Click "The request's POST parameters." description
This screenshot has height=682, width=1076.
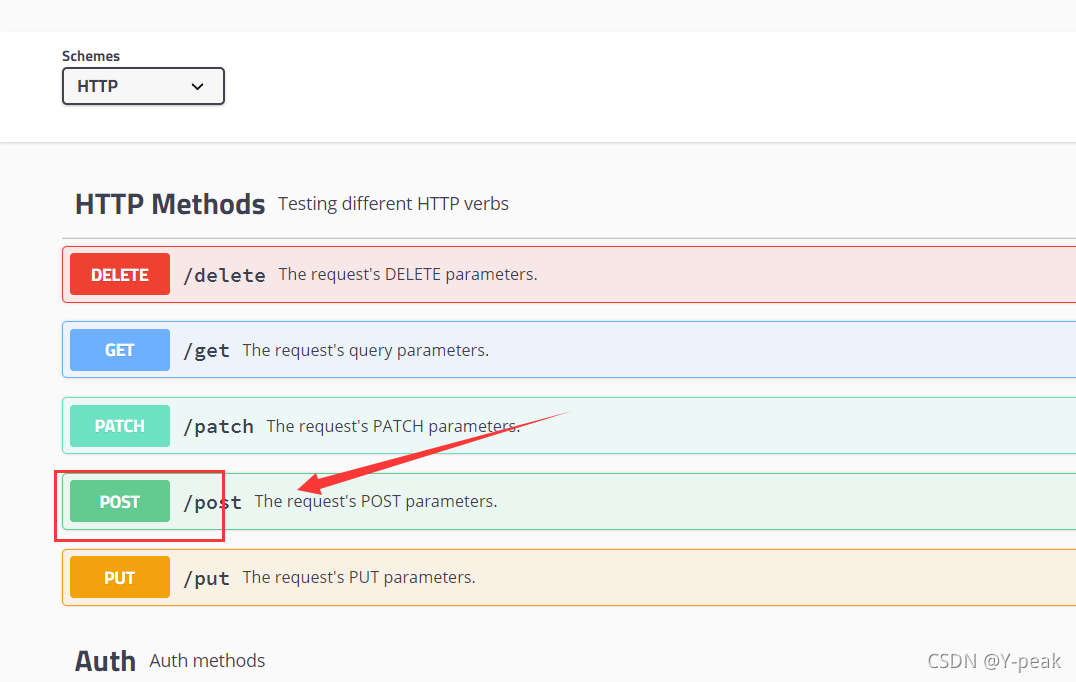pos(376,501)
